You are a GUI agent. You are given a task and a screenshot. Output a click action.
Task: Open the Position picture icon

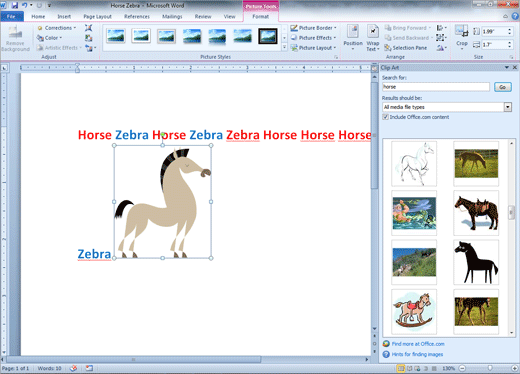point(353,31)
